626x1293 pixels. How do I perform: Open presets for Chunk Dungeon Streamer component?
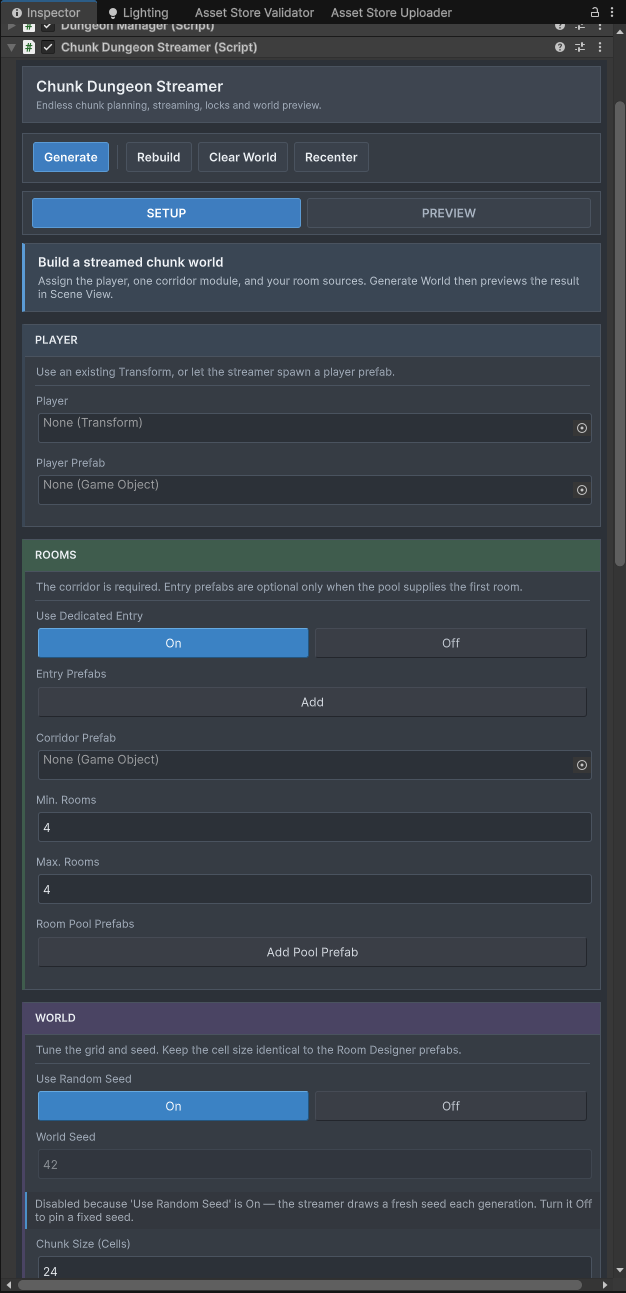pyautogui.click(x=580, y=47)
